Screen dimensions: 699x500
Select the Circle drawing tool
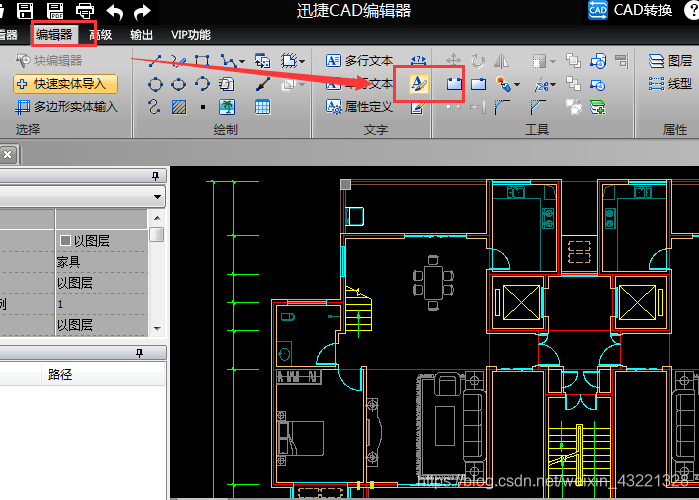155,84
